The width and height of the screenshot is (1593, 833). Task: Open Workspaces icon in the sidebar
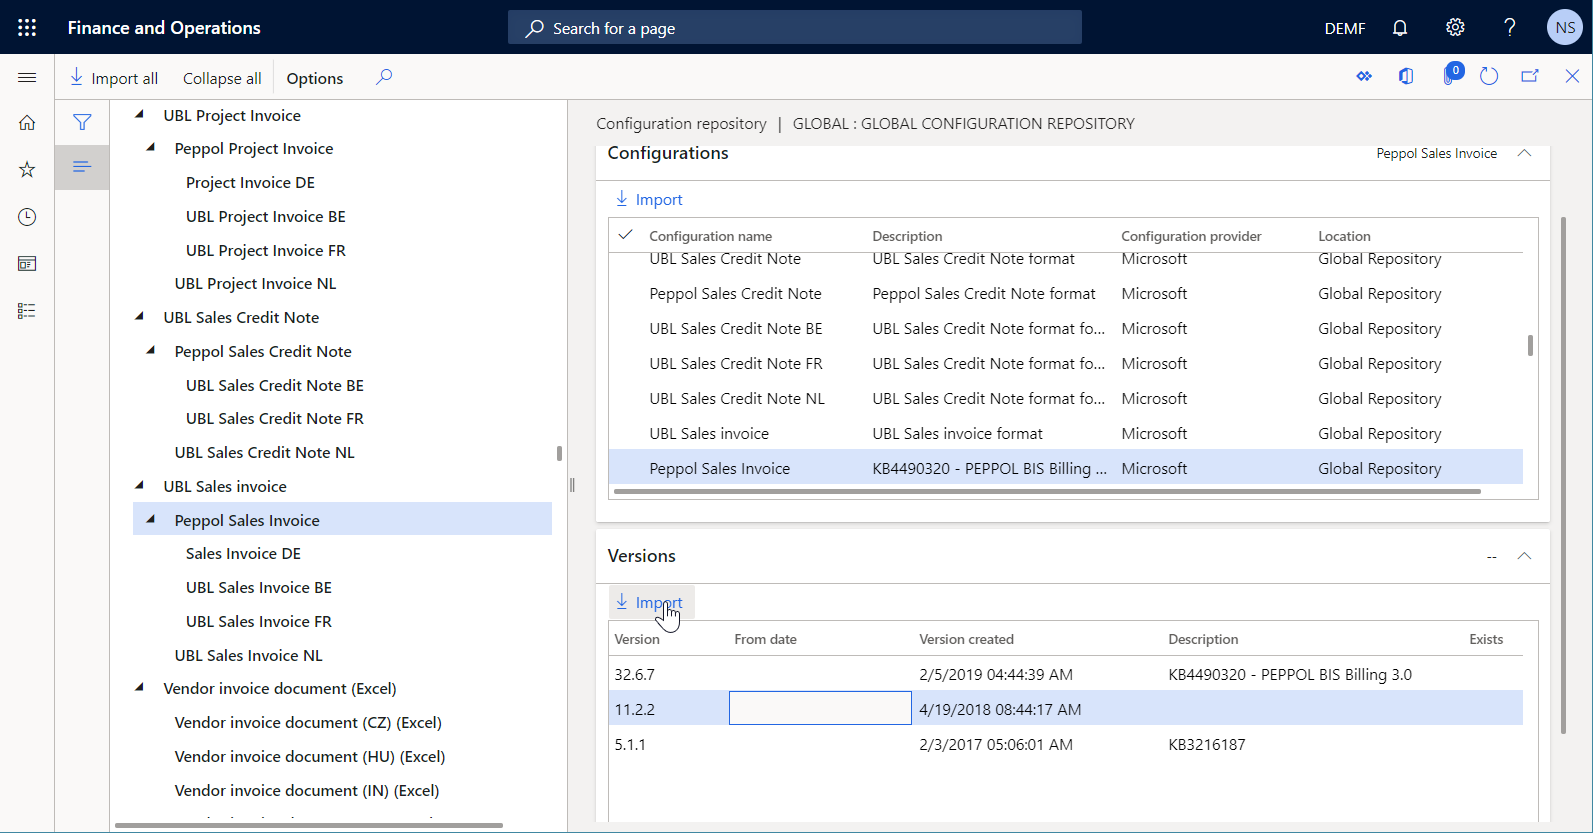point(27,264)
